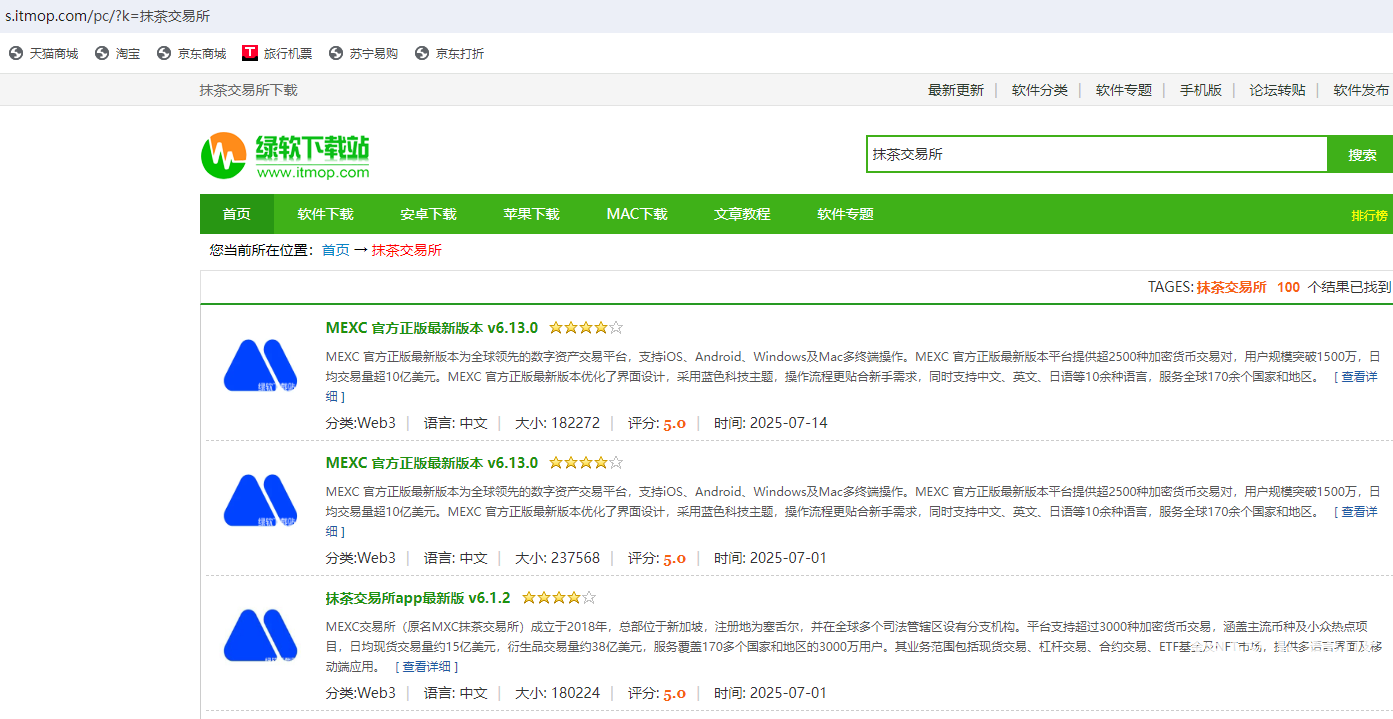1393x719 pixels.
Task: Select the 安卓下载 navigation tab
Action: (x=428, y=214)
